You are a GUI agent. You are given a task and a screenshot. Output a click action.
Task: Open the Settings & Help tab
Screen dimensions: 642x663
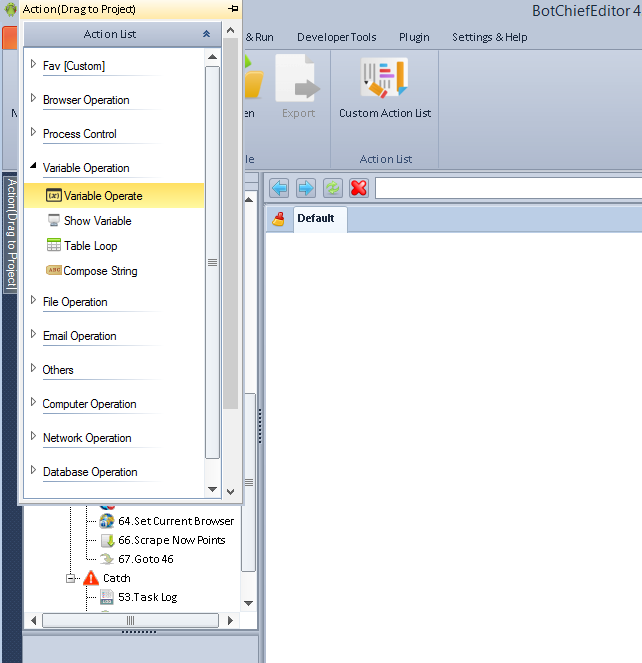[489, 37]
